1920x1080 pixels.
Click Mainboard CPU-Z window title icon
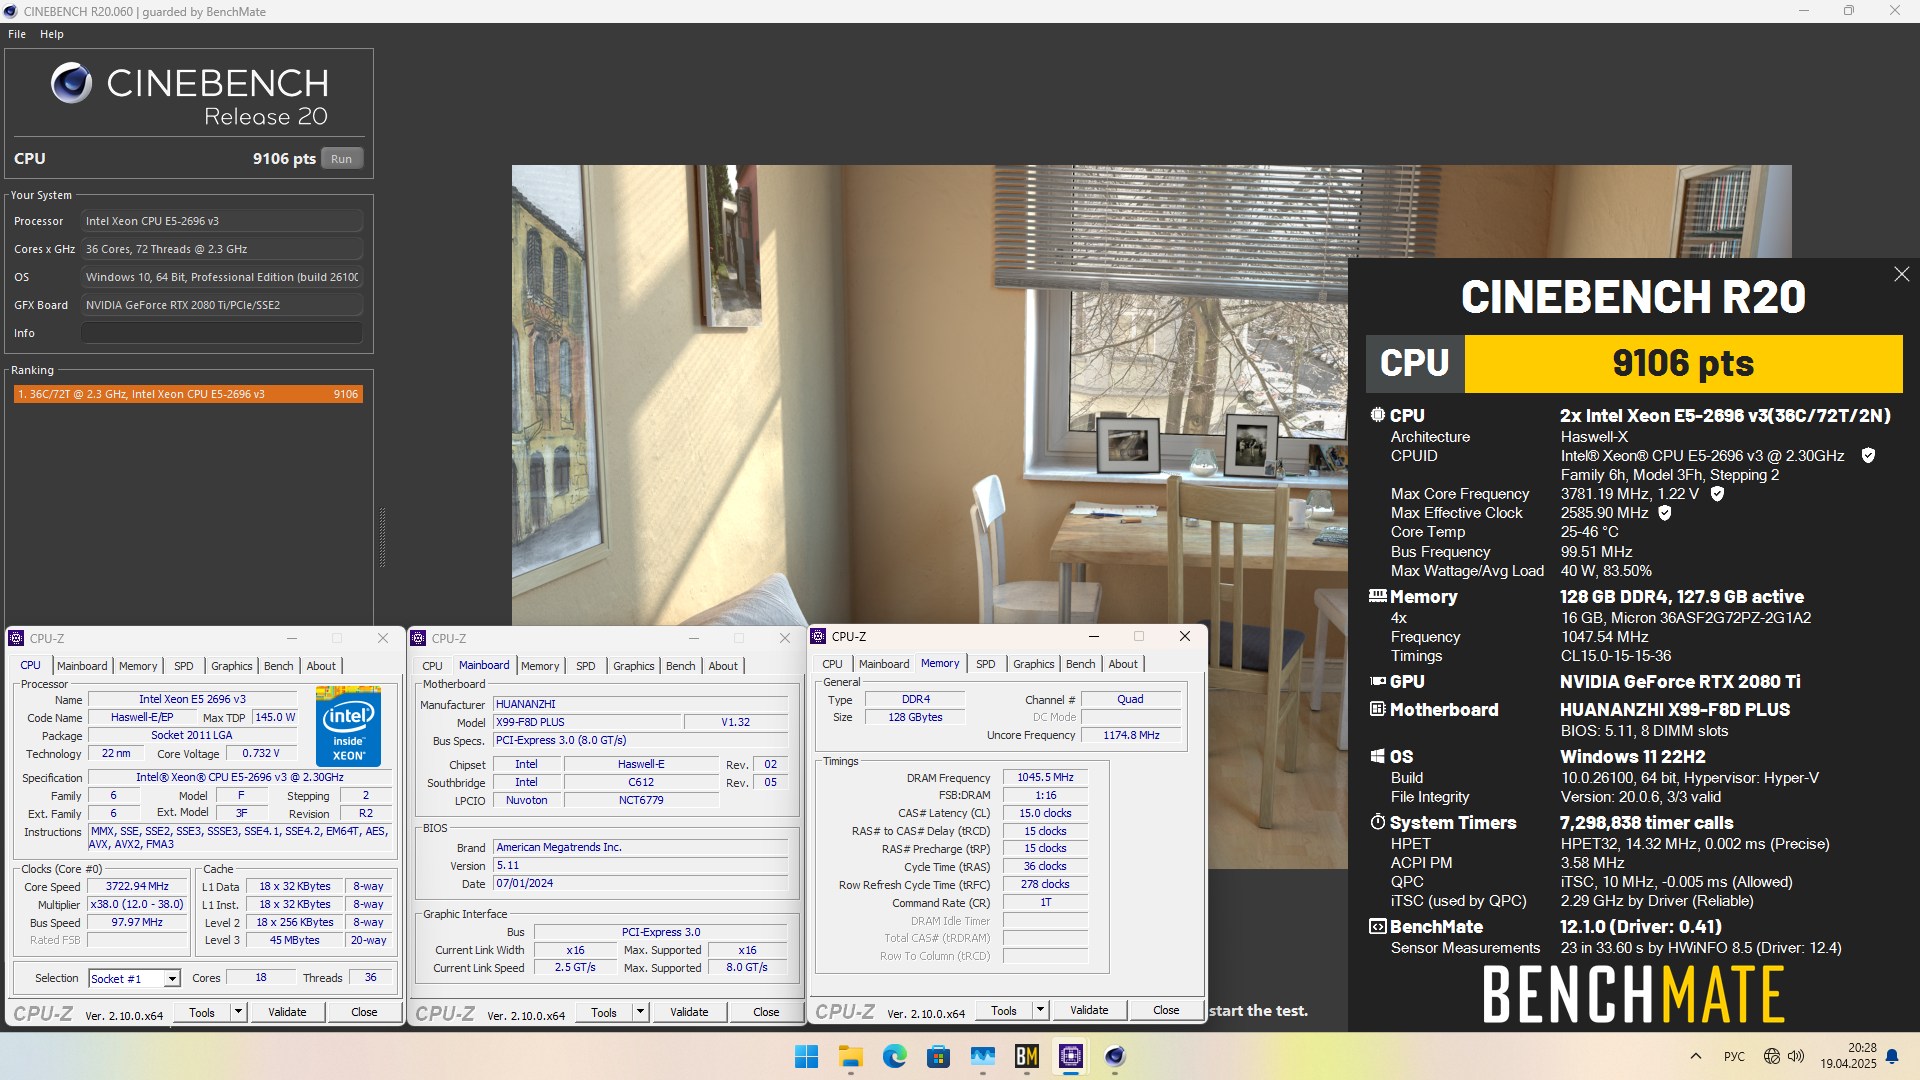coord(419,638)
